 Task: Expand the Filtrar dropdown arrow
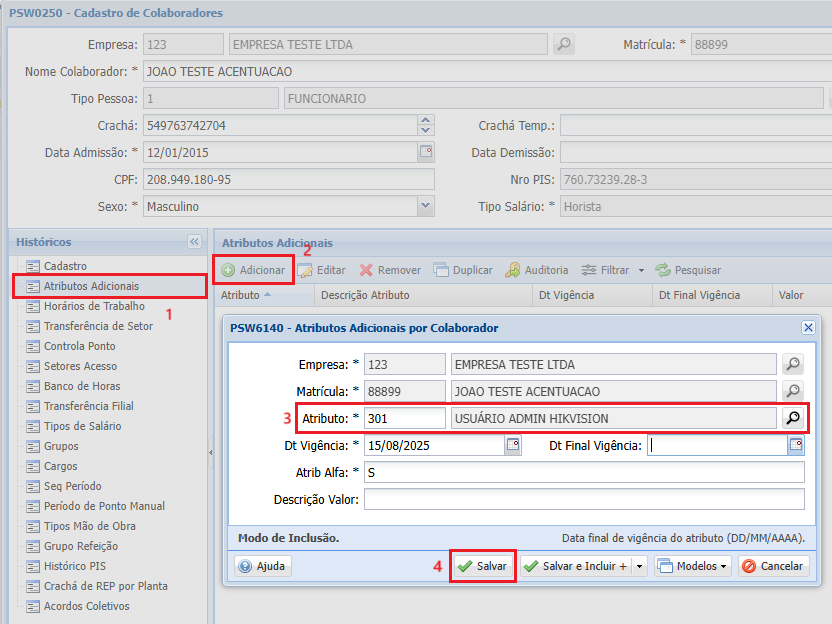pos(641,270)
